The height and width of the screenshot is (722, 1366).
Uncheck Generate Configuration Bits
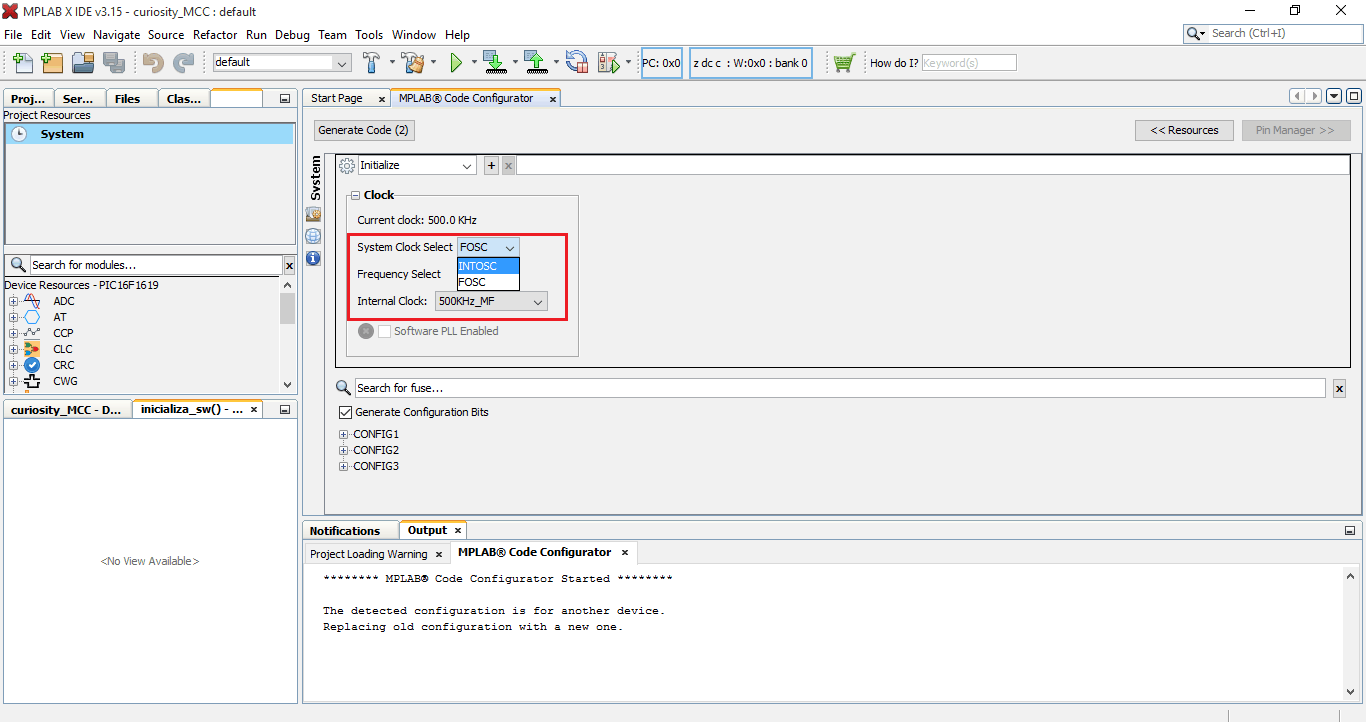coord(345,411)
